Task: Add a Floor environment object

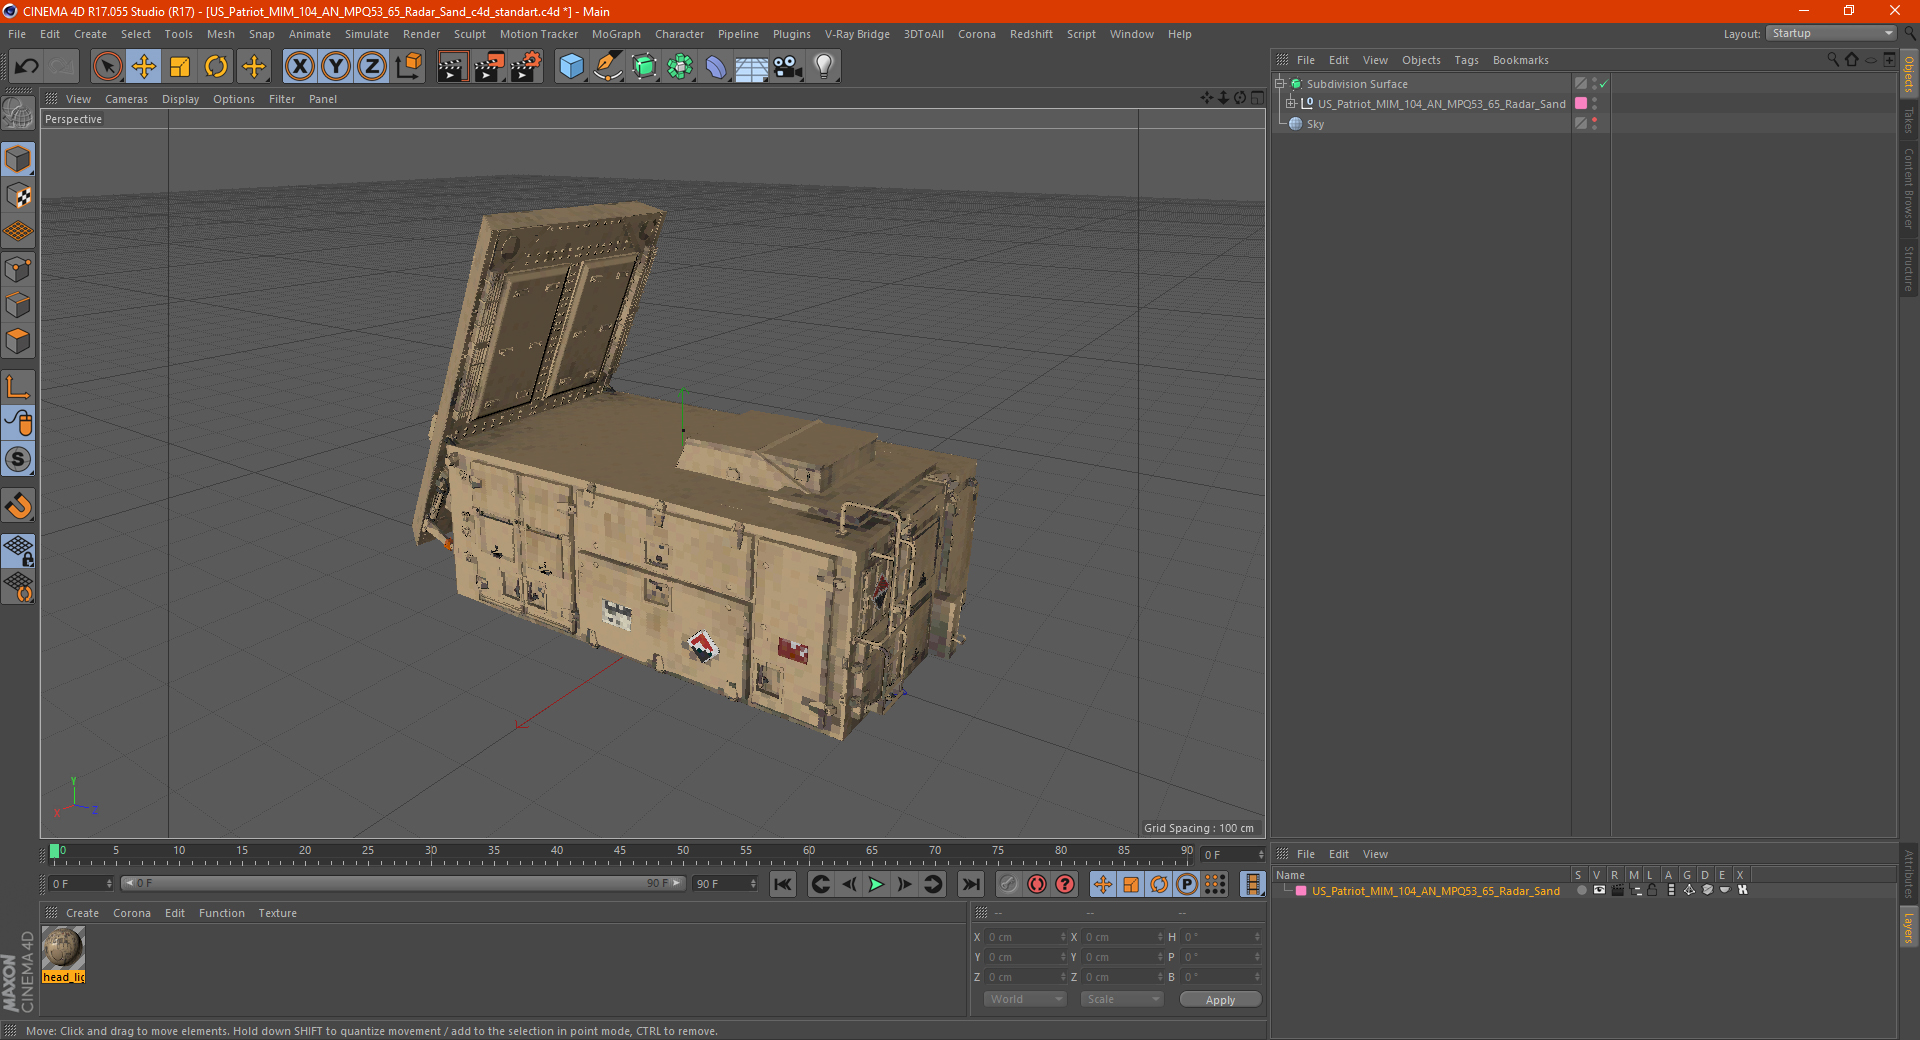Action: (751, 67)
